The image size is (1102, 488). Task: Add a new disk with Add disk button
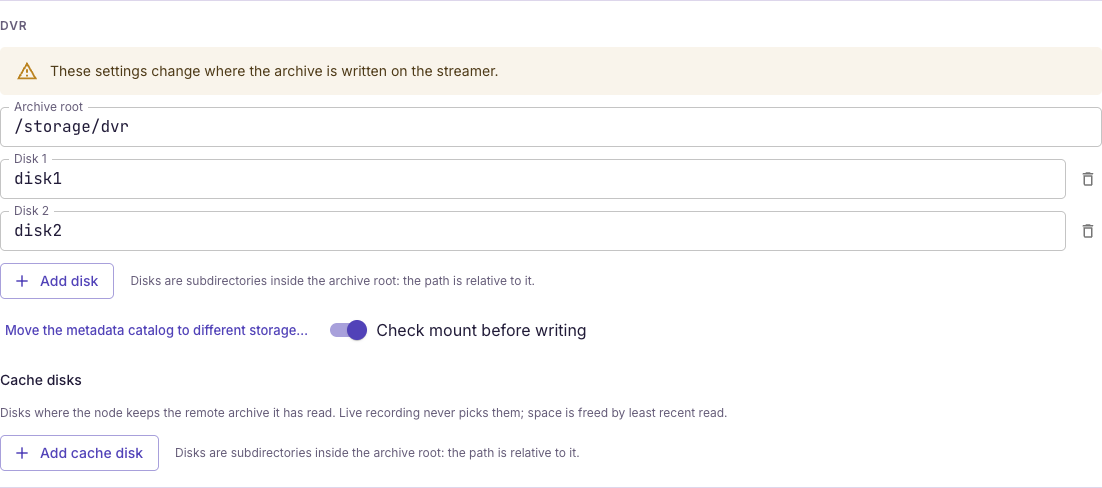(57, 281)
